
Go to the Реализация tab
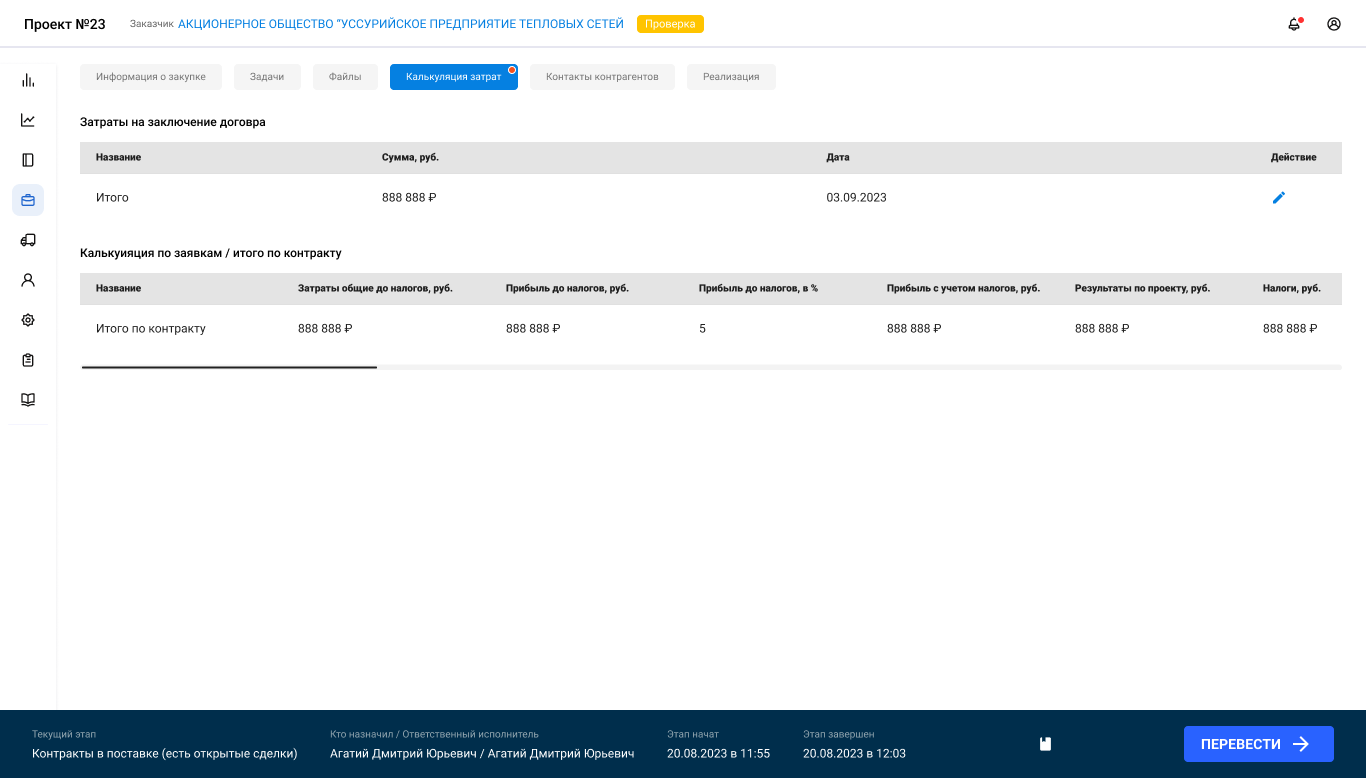(x=731, y=77)
